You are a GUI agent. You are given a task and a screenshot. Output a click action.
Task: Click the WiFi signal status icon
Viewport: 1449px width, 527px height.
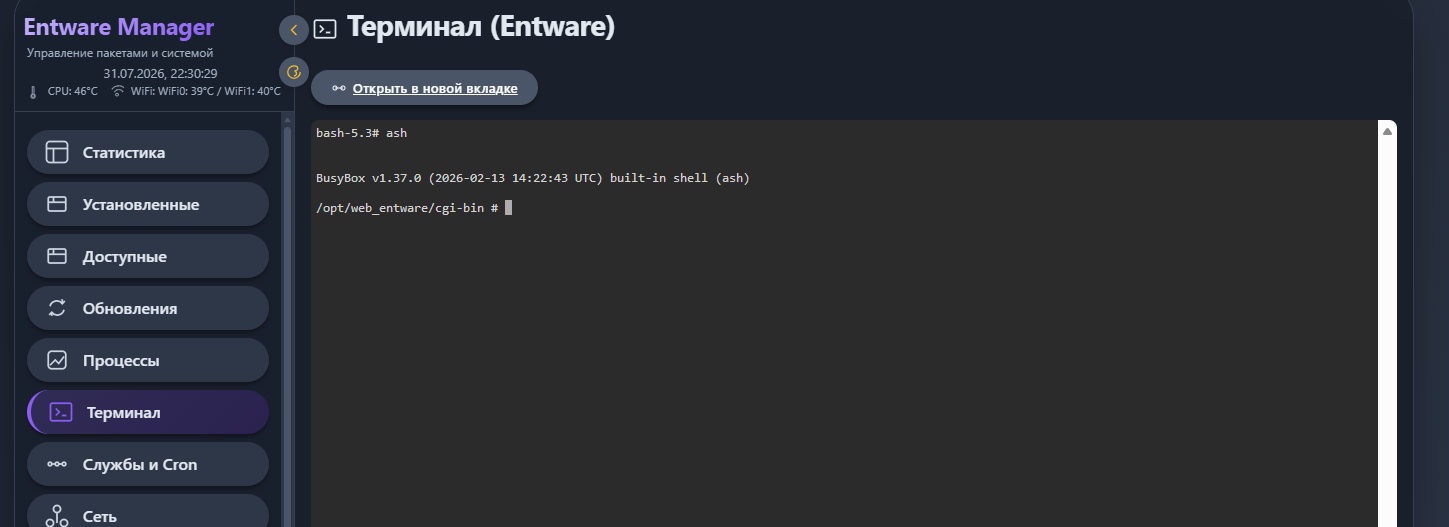click(x=118, y=91)
